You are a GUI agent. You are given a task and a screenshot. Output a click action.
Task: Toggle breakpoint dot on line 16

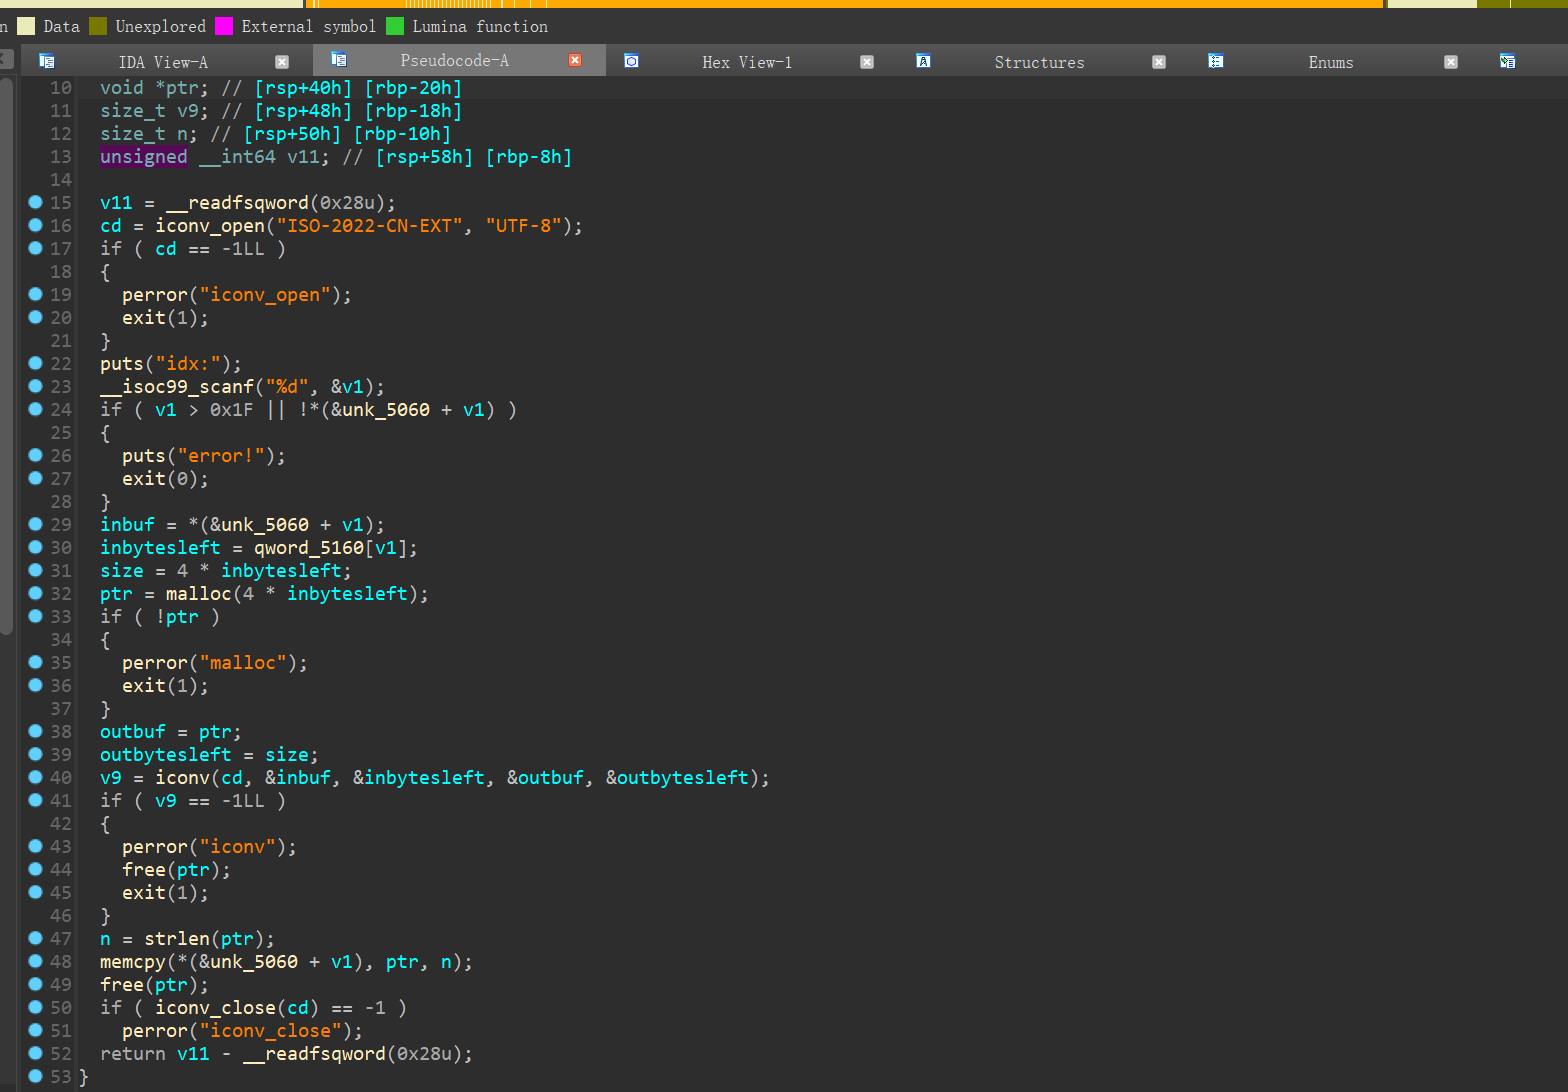[x=35, y=225]
